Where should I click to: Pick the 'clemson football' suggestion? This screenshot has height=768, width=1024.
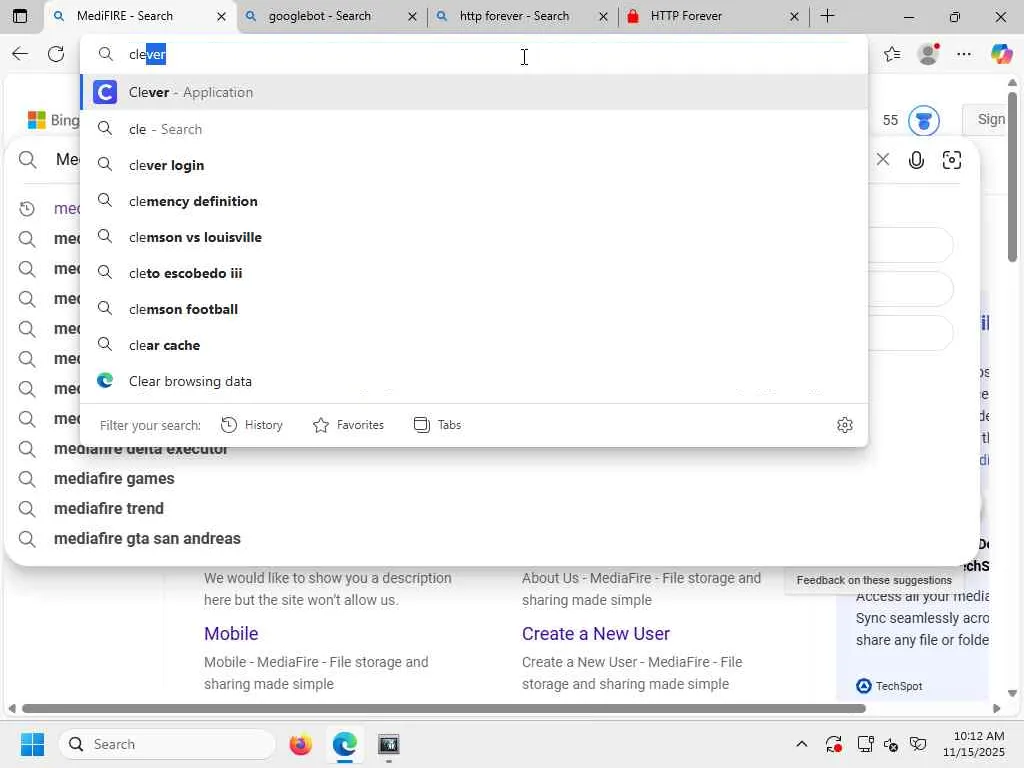474,309
